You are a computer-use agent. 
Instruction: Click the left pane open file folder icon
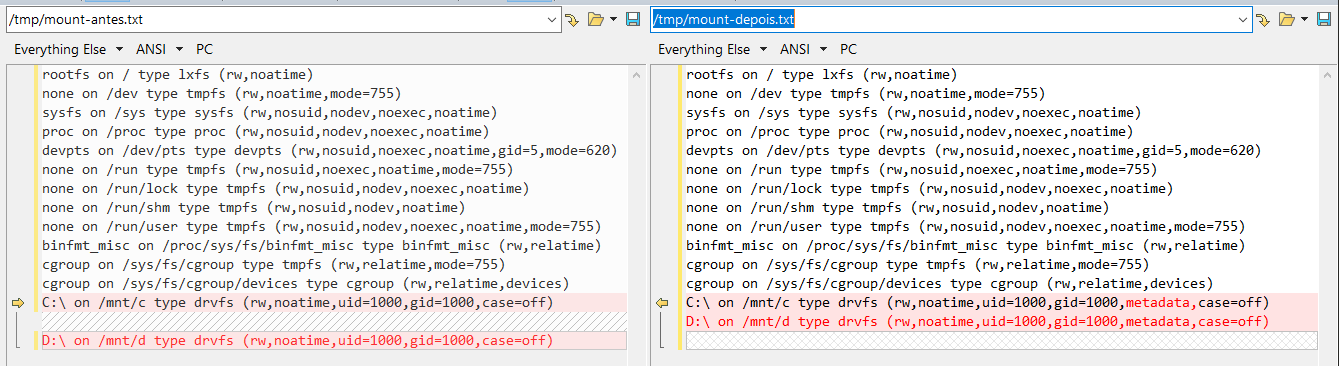[x=597, y=19]
